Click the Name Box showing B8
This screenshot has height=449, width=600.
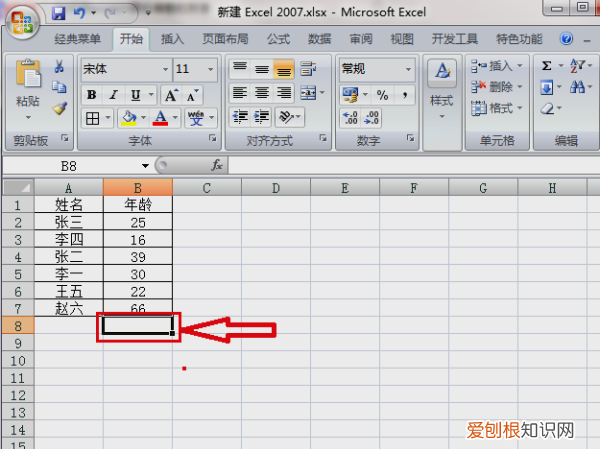pos(75,165)
